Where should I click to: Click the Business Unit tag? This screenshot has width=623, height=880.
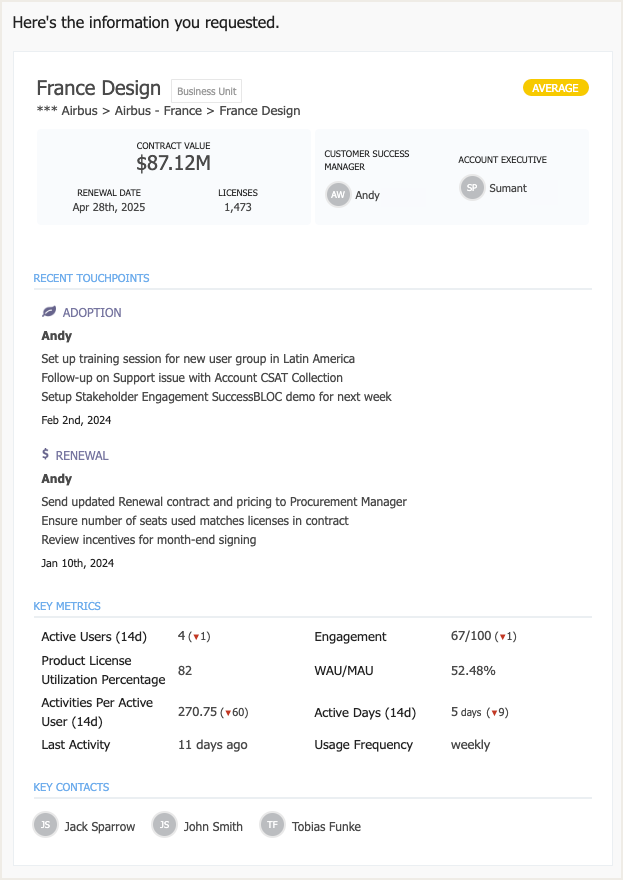click(206, 91)
